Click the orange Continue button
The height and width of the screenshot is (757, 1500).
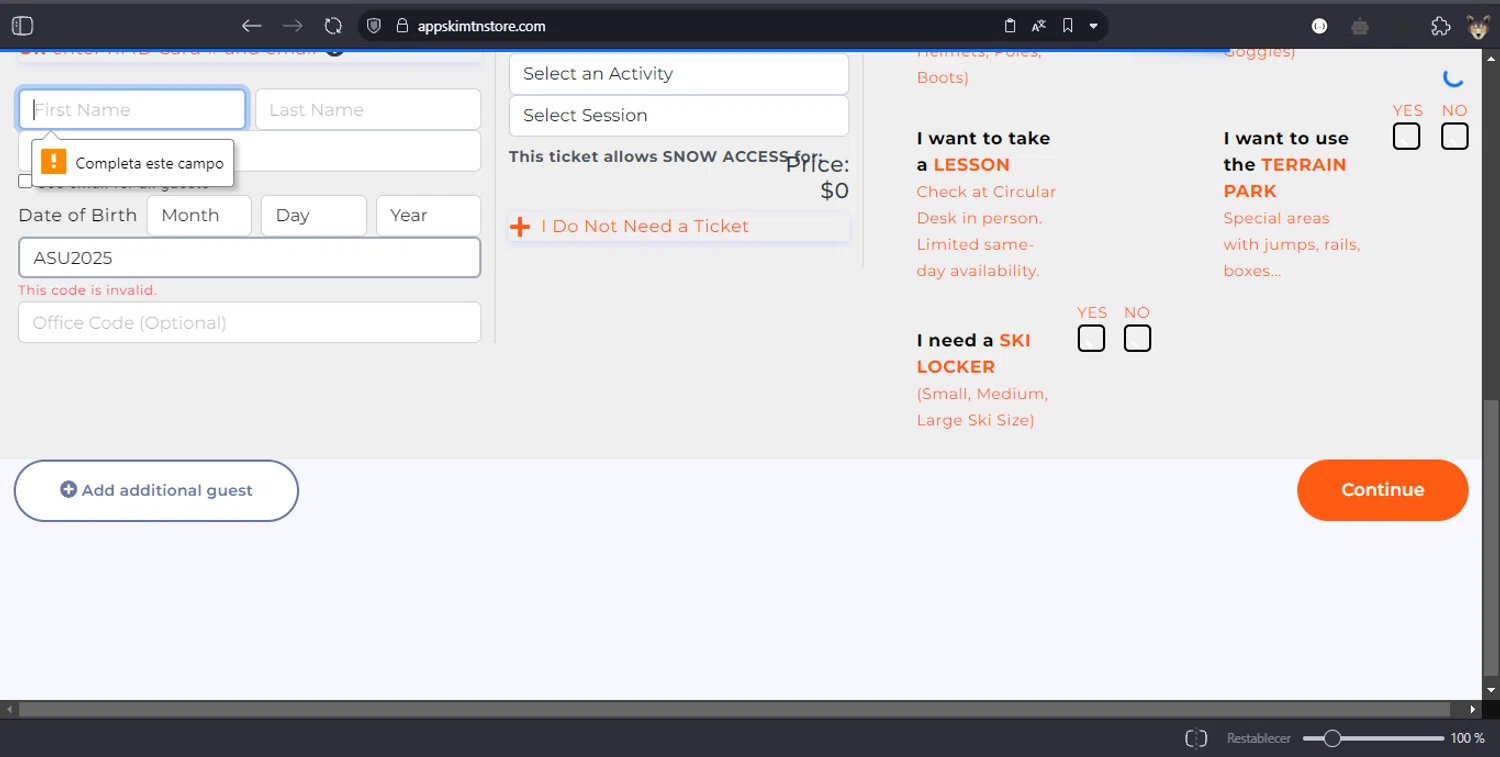1383,490
